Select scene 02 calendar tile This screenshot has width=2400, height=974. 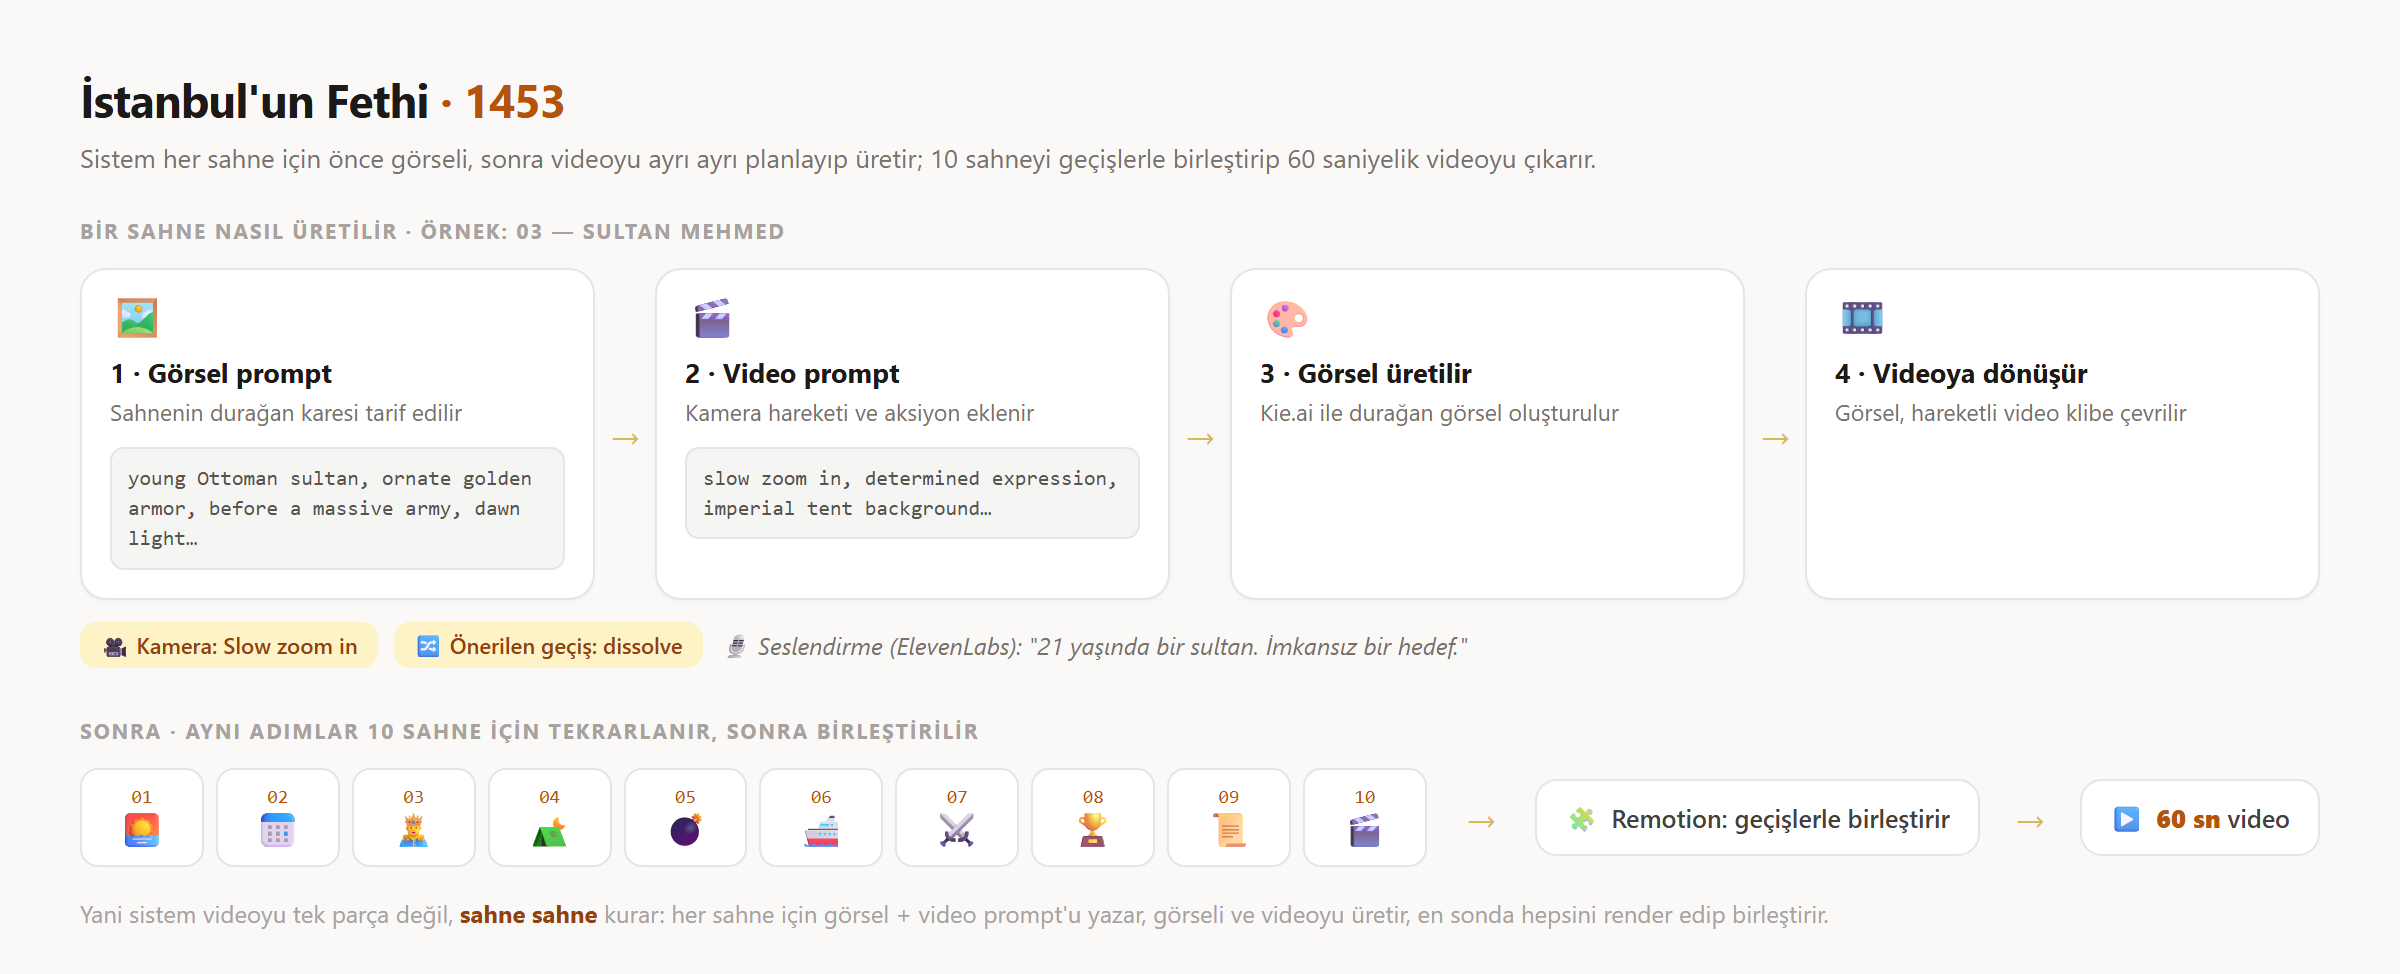tap(278, 817)
